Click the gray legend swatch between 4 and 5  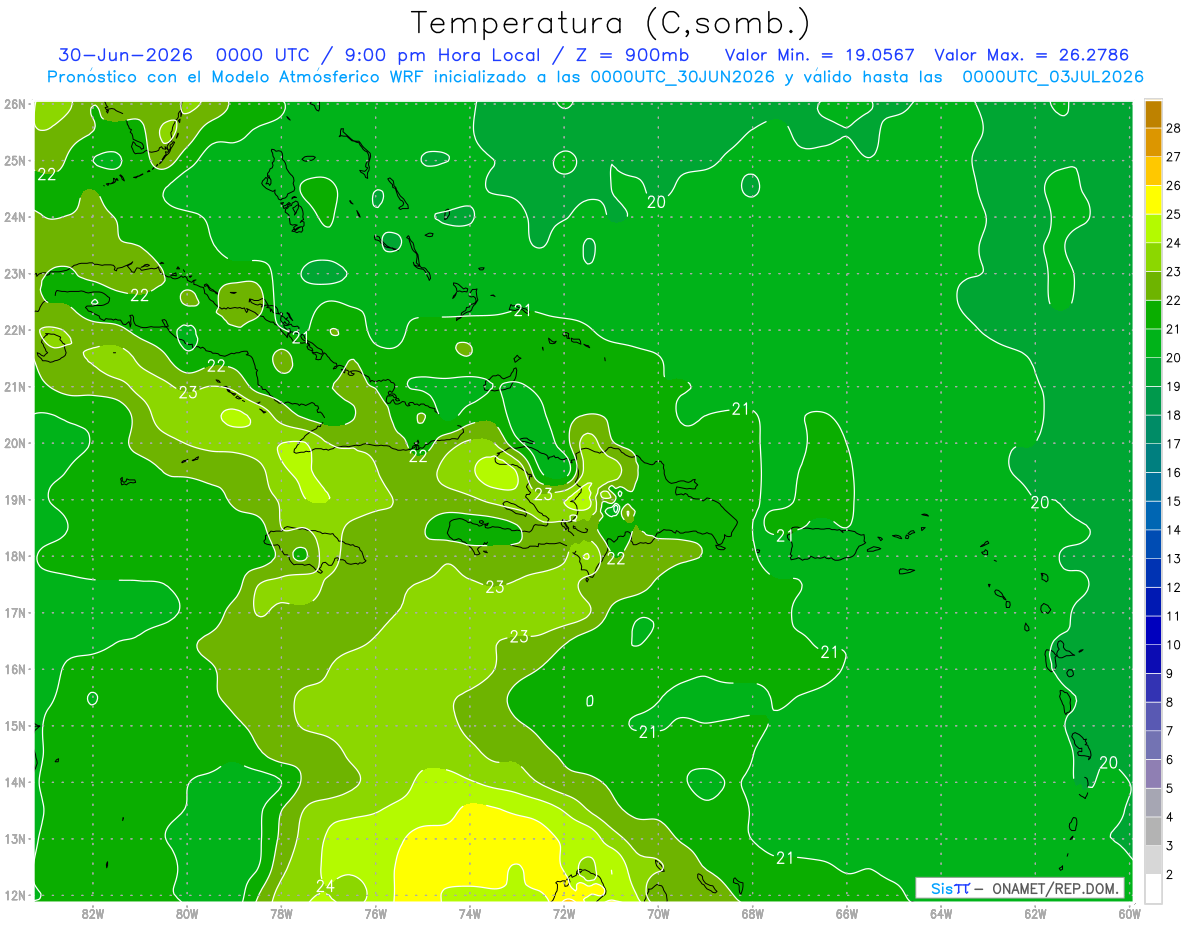tap(1153, 802)
